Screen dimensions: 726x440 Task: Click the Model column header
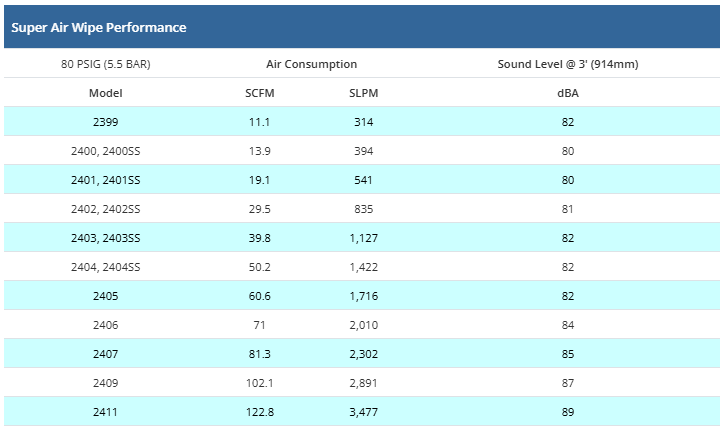[x=106, y=93]
